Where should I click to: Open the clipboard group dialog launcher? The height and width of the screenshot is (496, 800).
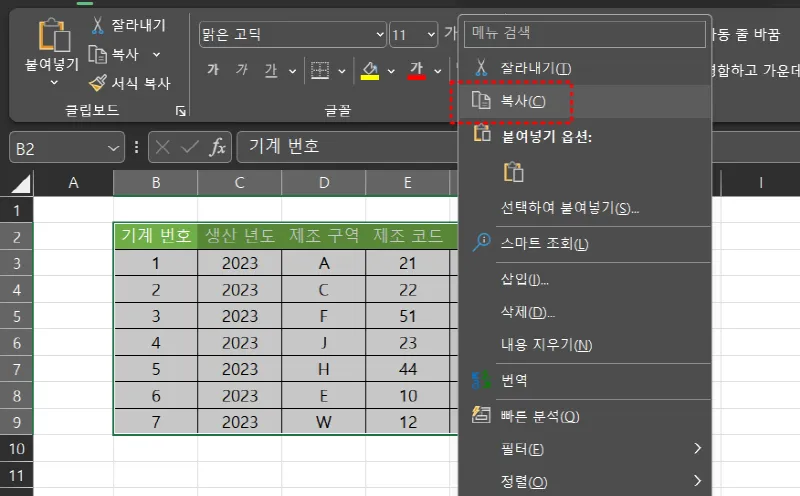pos(181,111)
